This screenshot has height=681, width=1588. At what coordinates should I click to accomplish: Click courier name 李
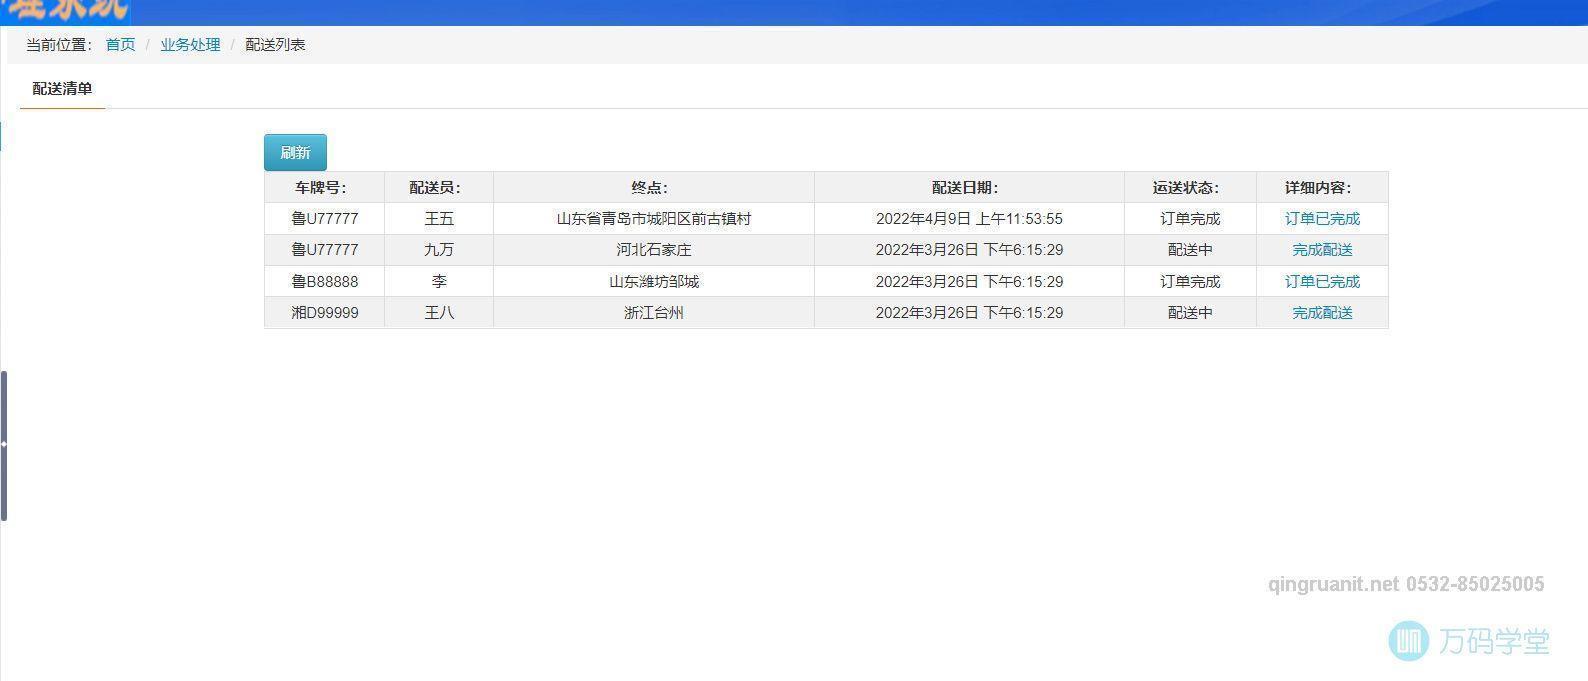tap(439, 282)
